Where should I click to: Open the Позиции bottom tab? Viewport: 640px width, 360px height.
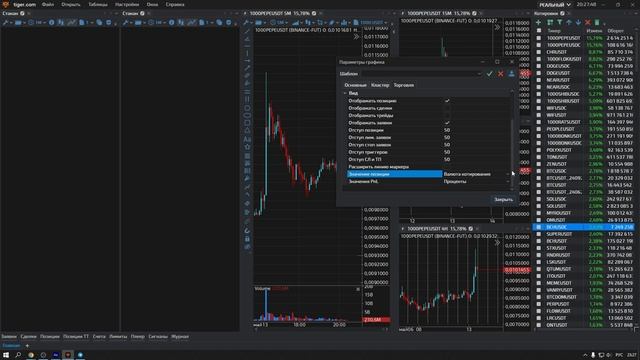[x=50, y=337]
